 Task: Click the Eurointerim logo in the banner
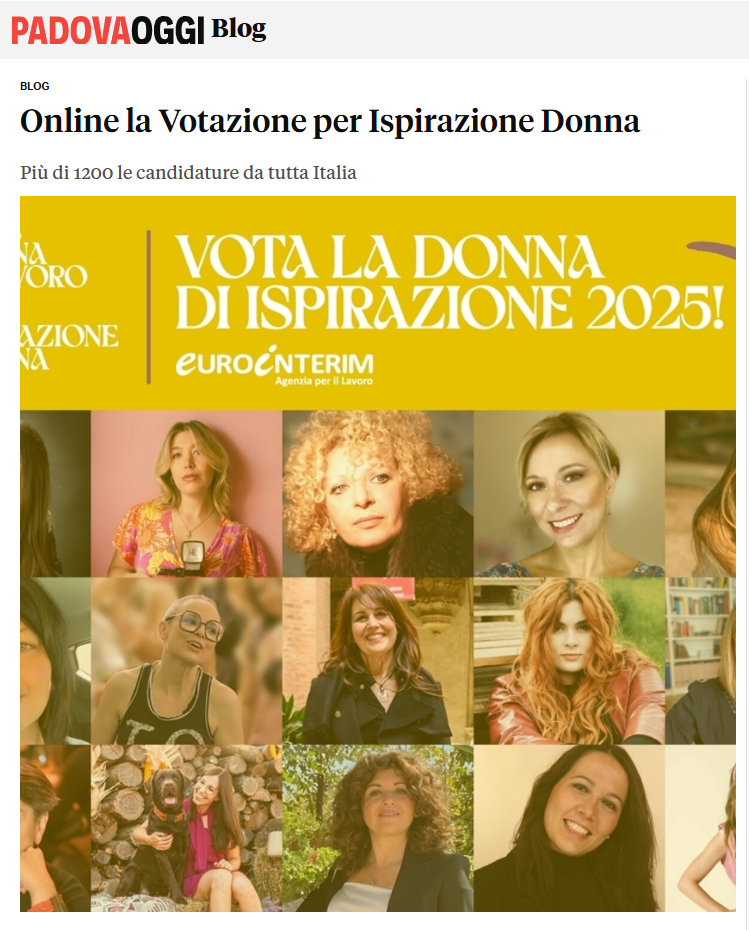pos(275,365)
